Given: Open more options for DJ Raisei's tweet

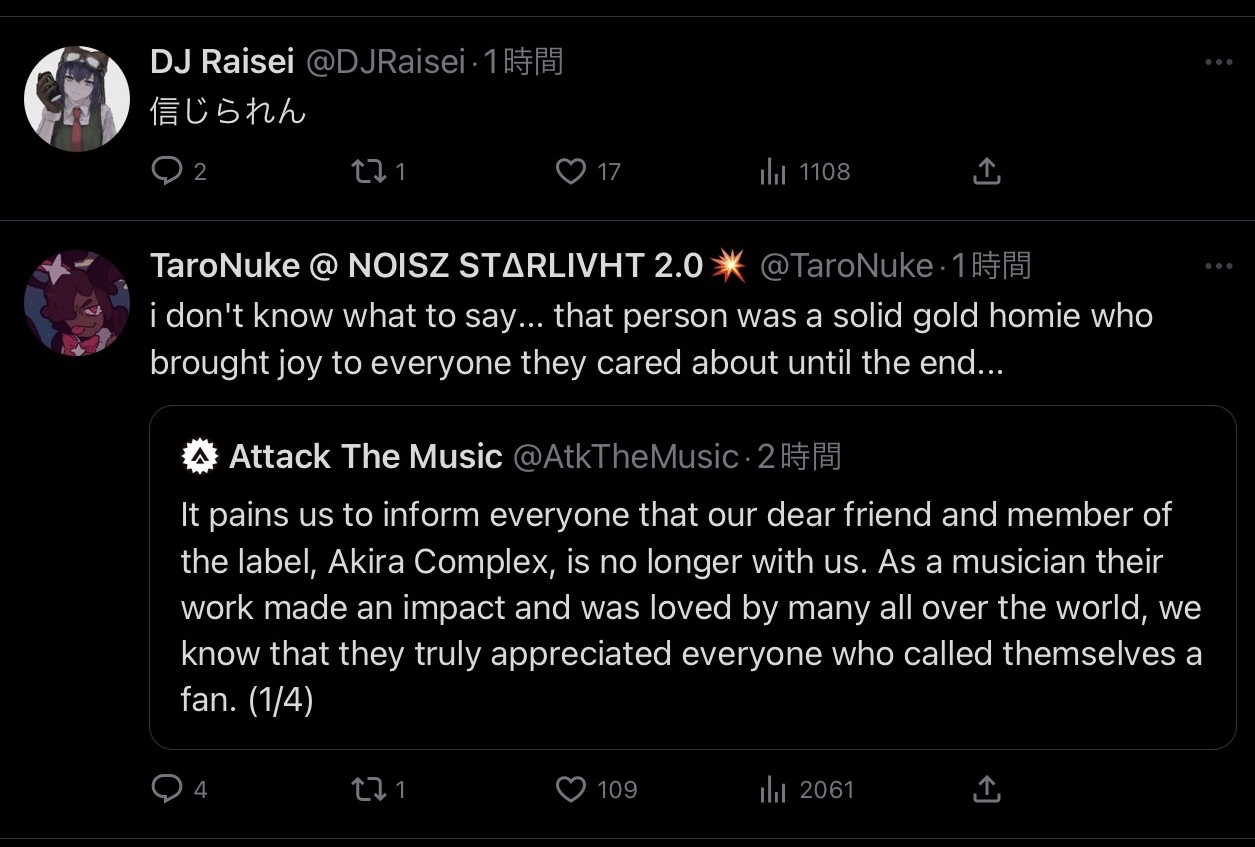Looking at the screenshot, I should 1218,63.
